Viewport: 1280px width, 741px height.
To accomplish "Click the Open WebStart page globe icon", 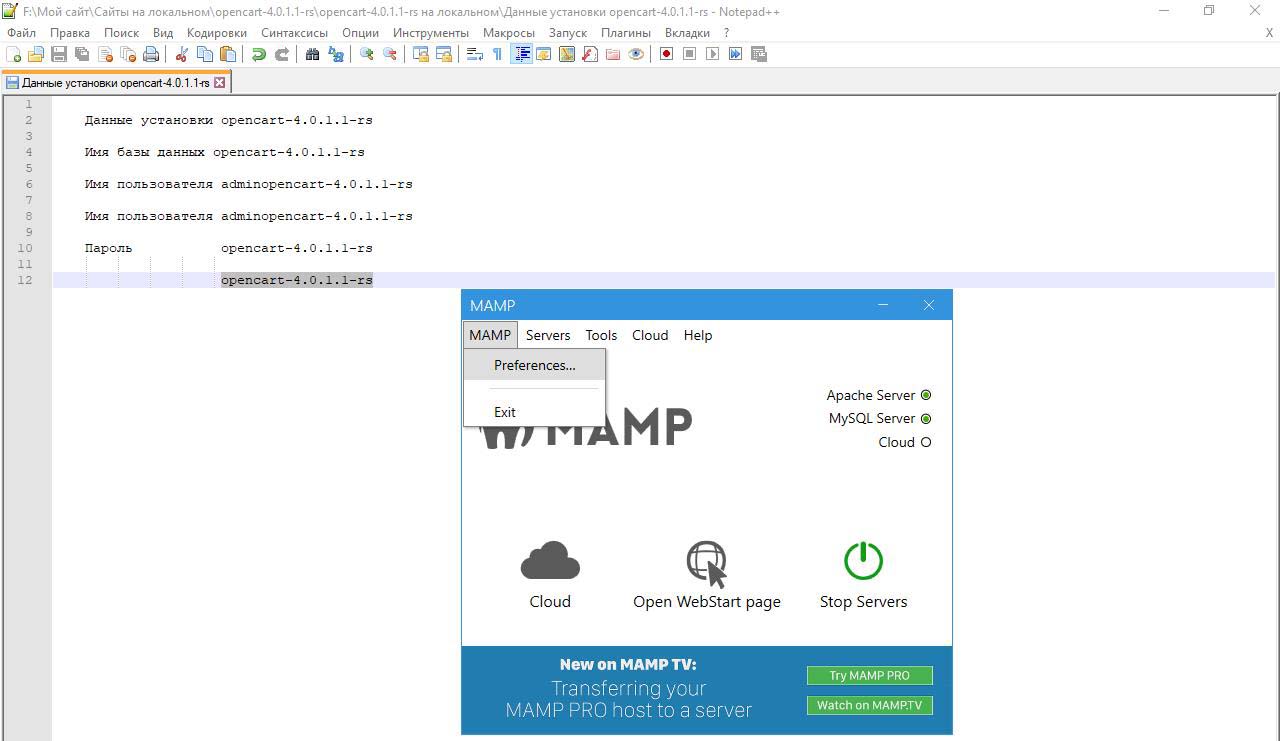I will tap(706, 565).
